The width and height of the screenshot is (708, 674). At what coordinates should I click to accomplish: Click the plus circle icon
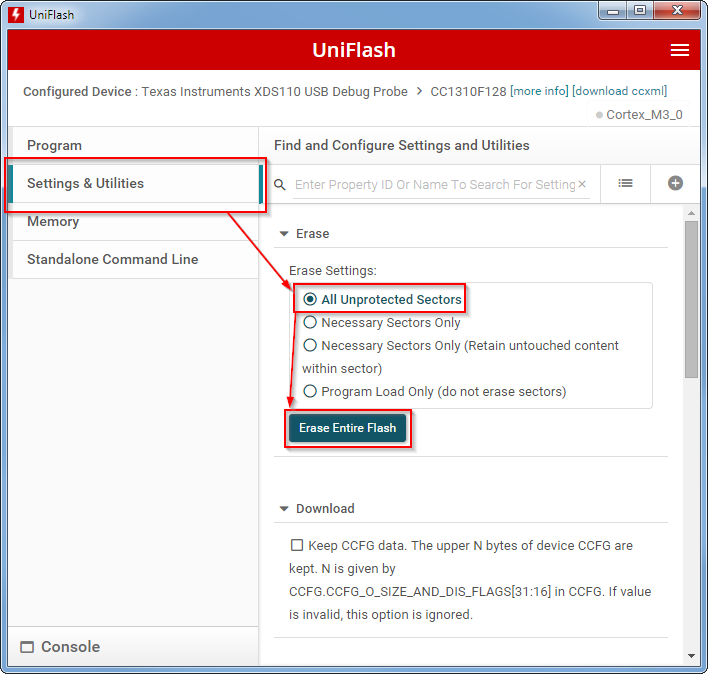click(675, 183)
